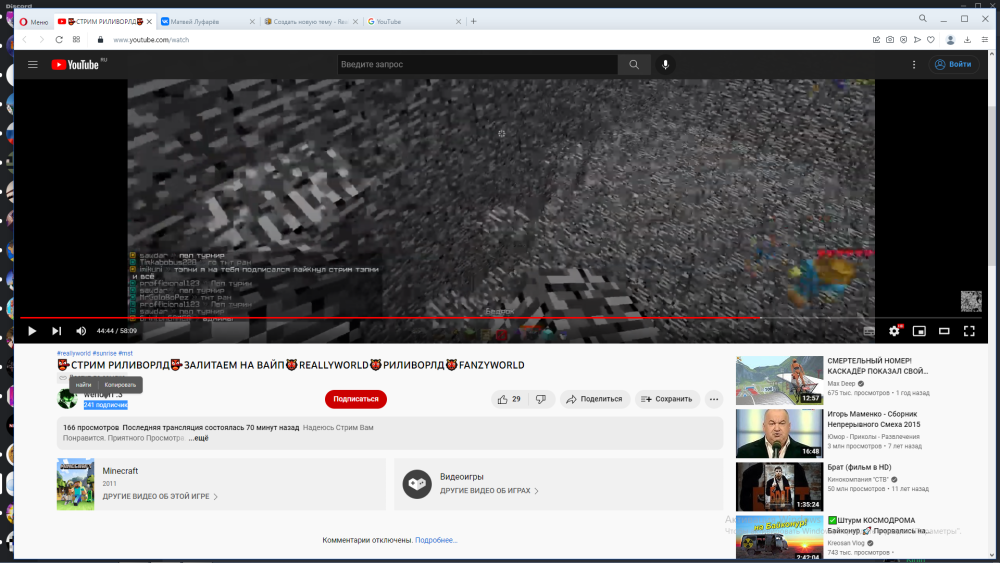Save the video with Сохранить

point(666,399)
